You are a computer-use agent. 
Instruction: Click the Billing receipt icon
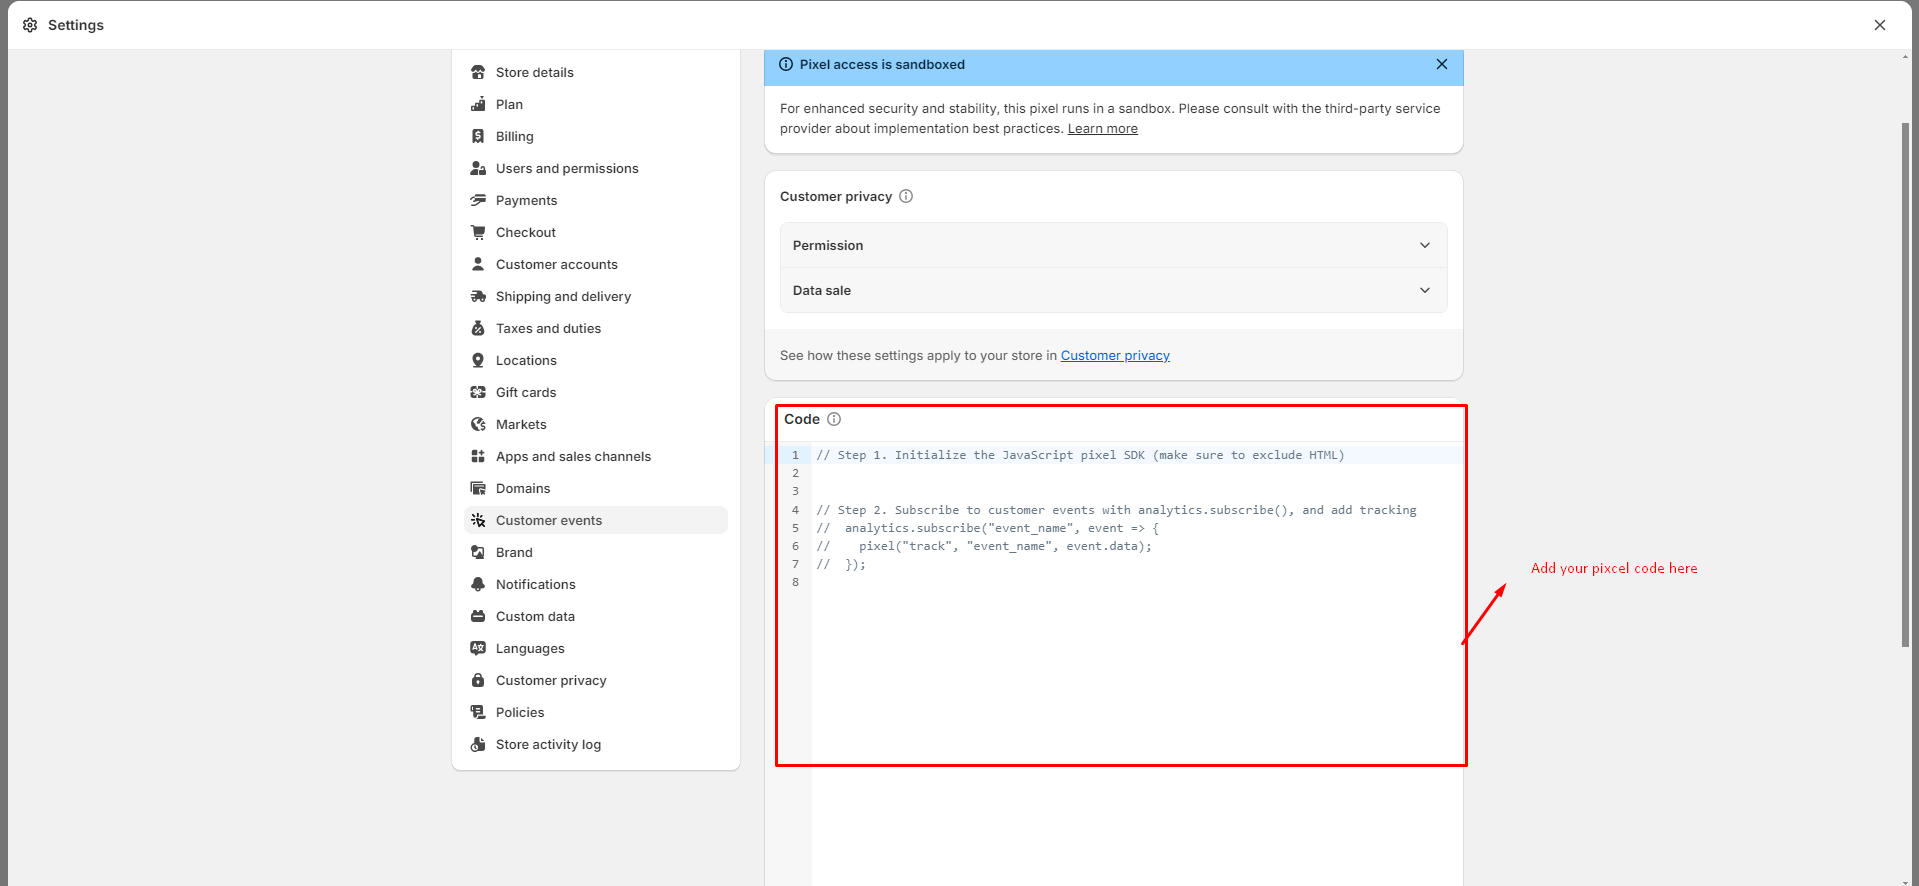click(x=478, y=136)
